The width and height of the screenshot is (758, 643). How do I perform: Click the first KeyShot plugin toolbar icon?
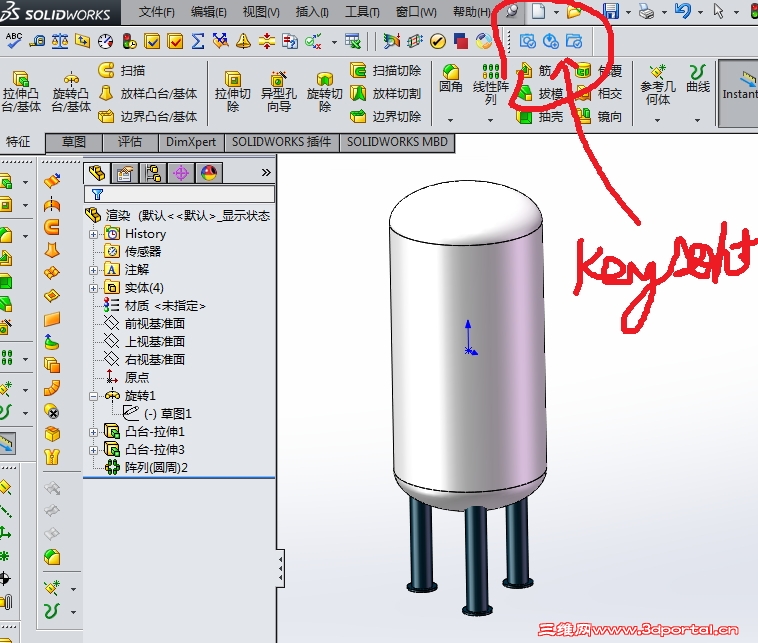(x=527, y=42)
